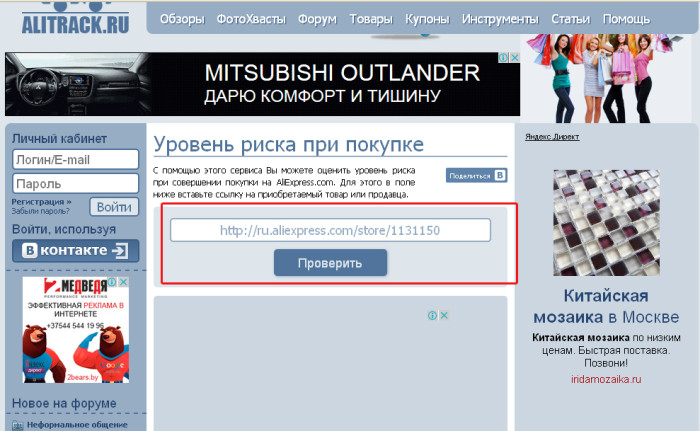Viewport: 700px width, 431px height.
Task: Open Инструменты in the navigation bar
Action: 500,19
